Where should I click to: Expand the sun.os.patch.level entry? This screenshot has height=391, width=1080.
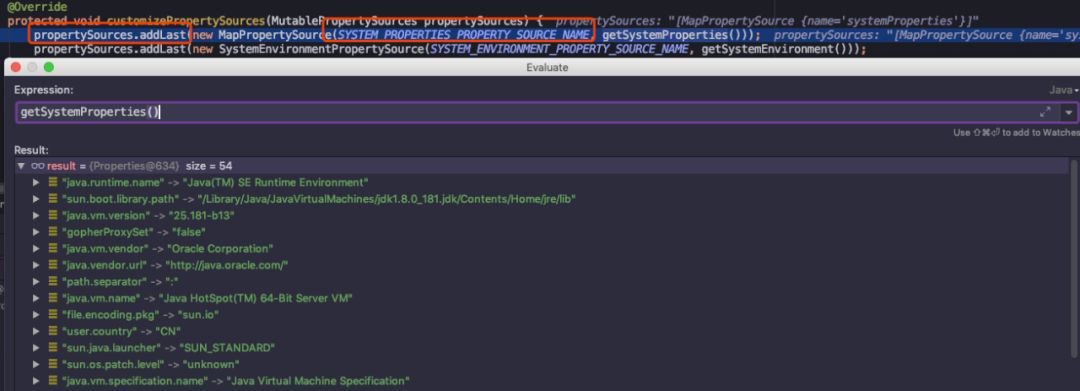tap(36, 364)
